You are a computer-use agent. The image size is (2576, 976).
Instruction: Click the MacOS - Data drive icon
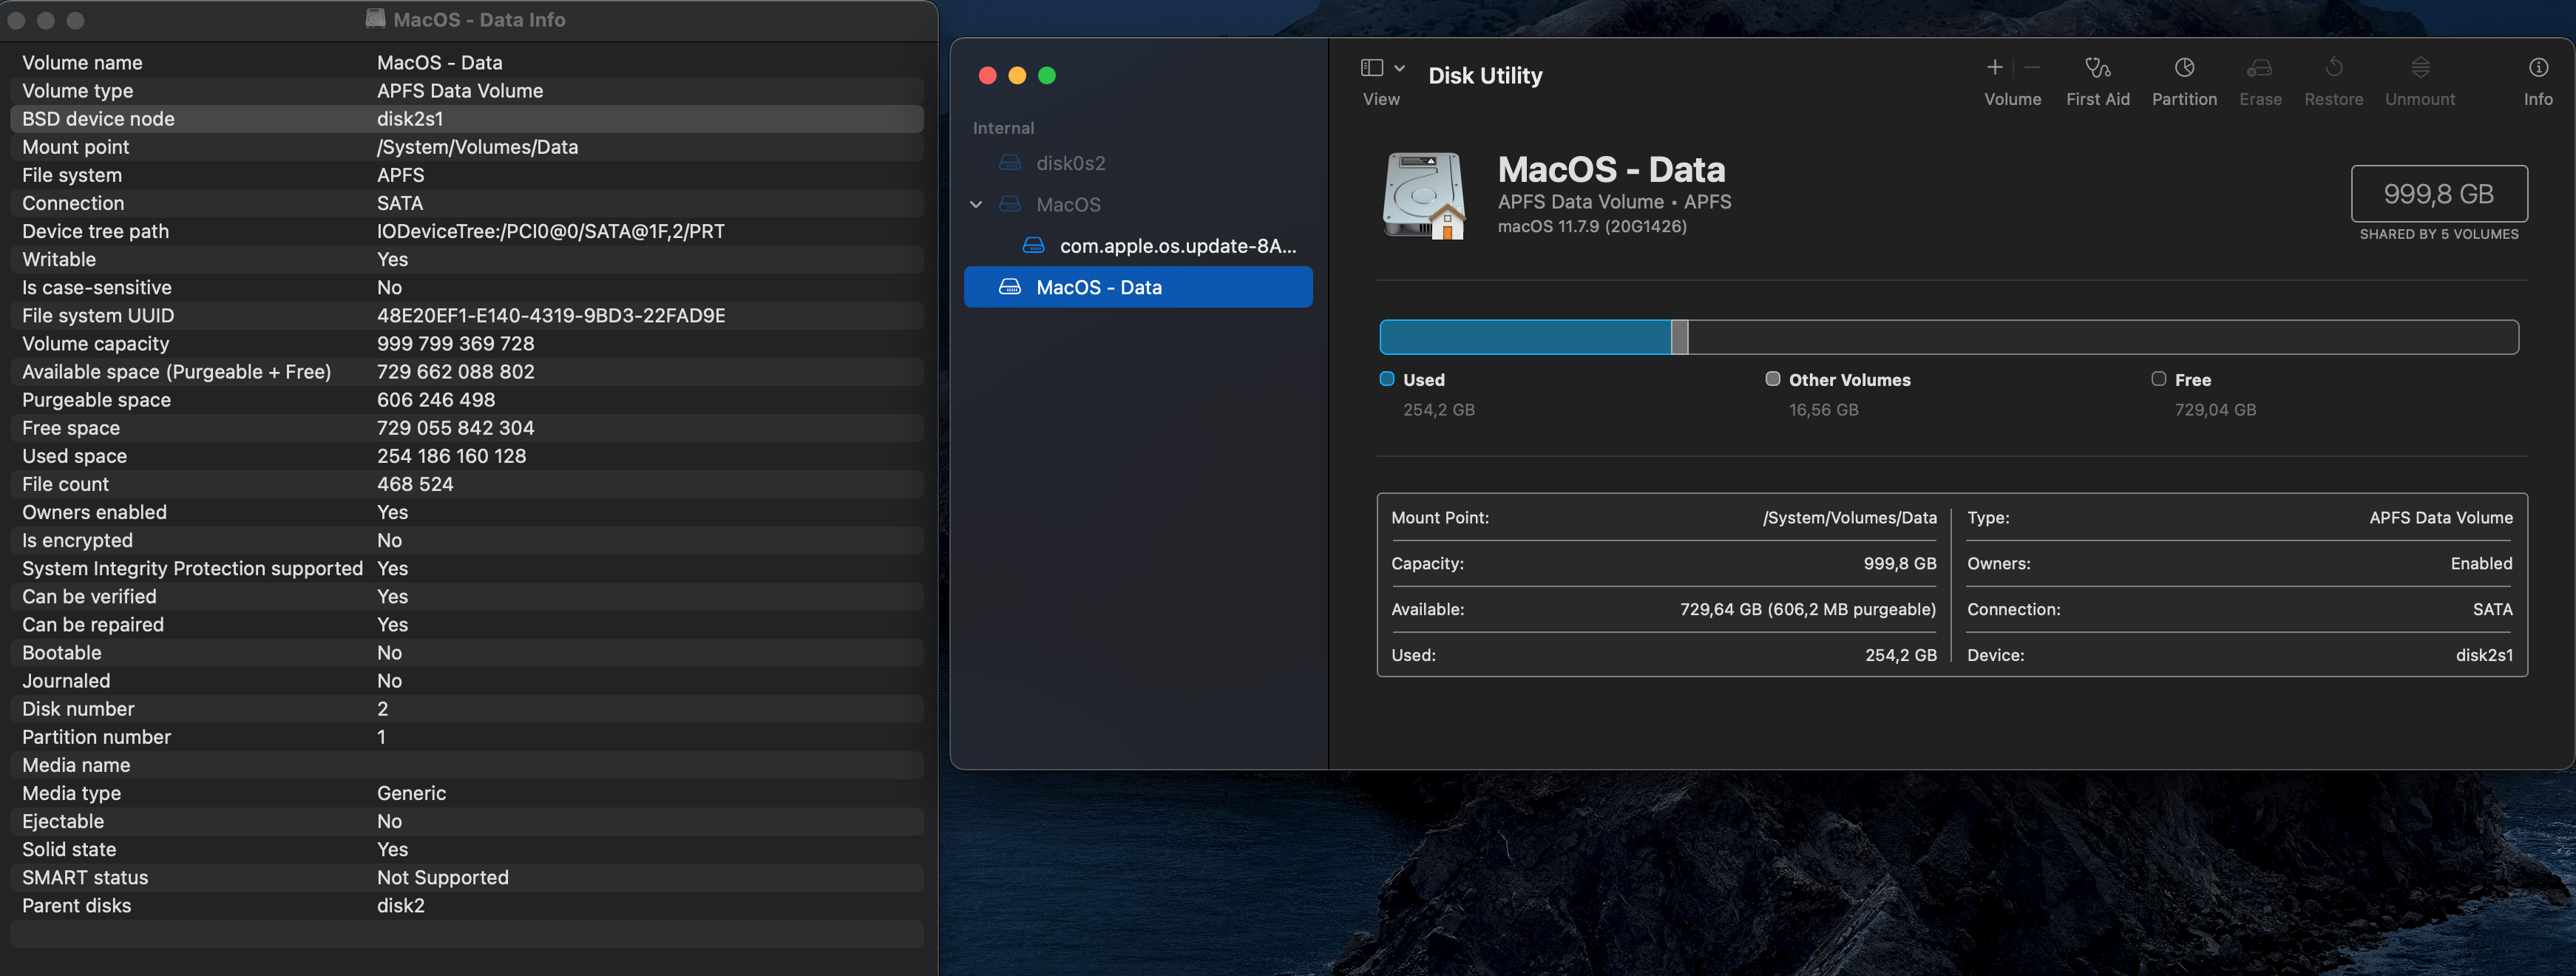click(x=1424, y=195)
